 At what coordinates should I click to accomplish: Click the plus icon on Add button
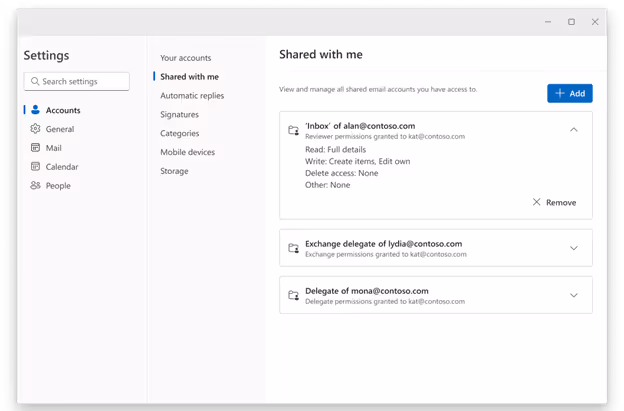pyautogui.click(x=560, y=93)
